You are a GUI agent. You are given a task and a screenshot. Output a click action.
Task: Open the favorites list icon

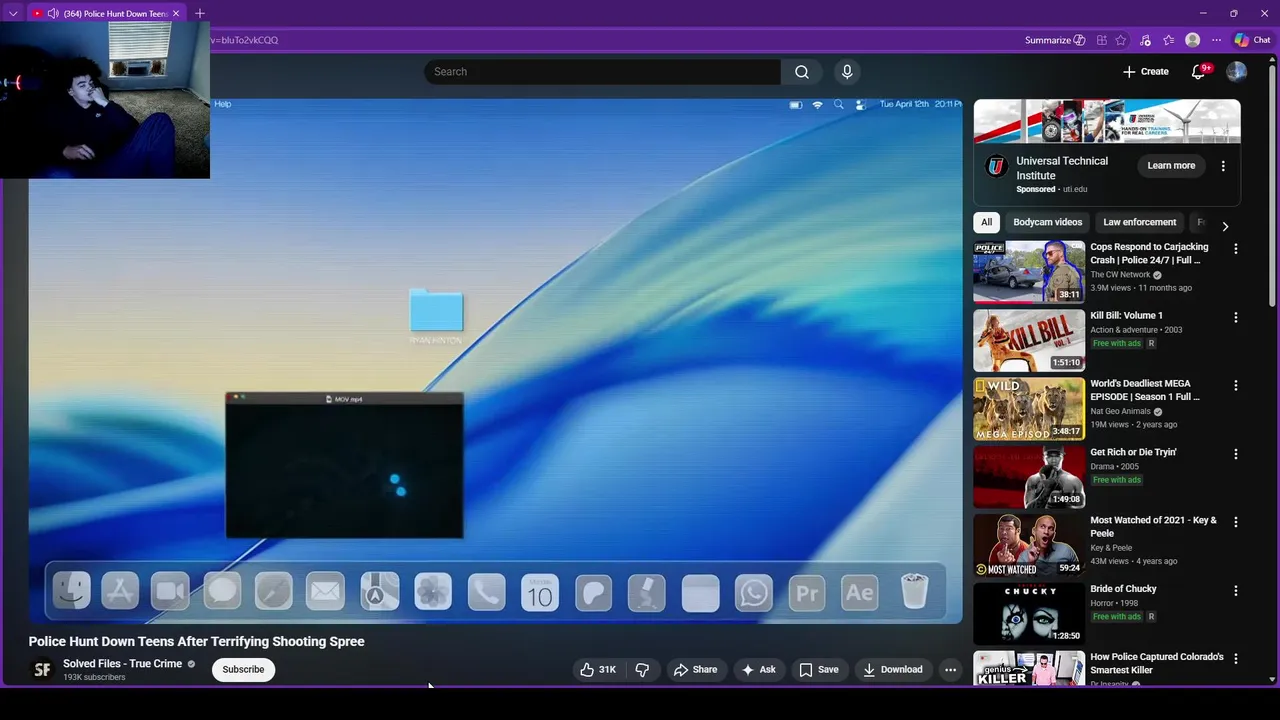point(1168,40)
